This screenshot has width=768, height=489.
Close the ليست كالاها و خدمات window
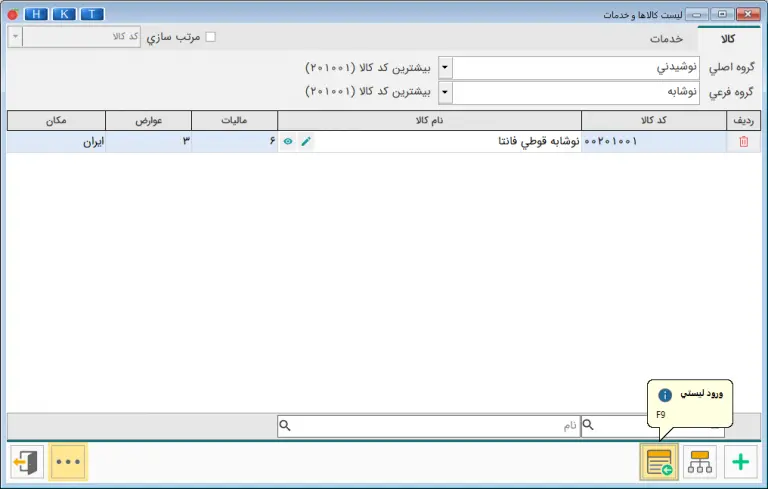(748, 14)
